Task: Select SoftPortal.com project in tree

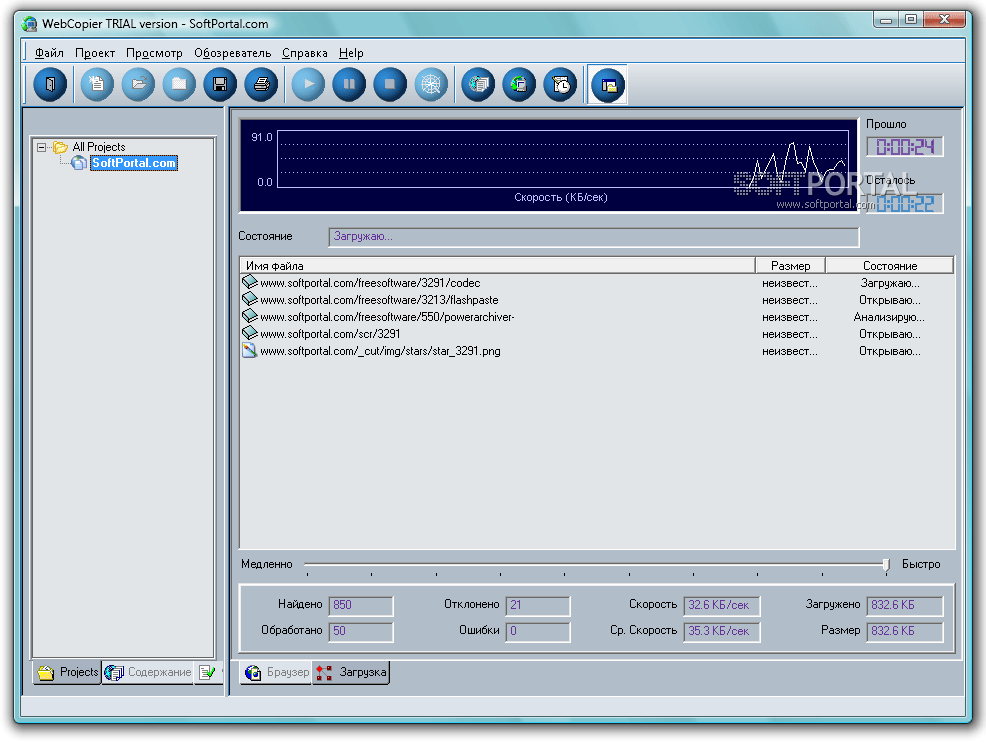Action: click(133, 163)
